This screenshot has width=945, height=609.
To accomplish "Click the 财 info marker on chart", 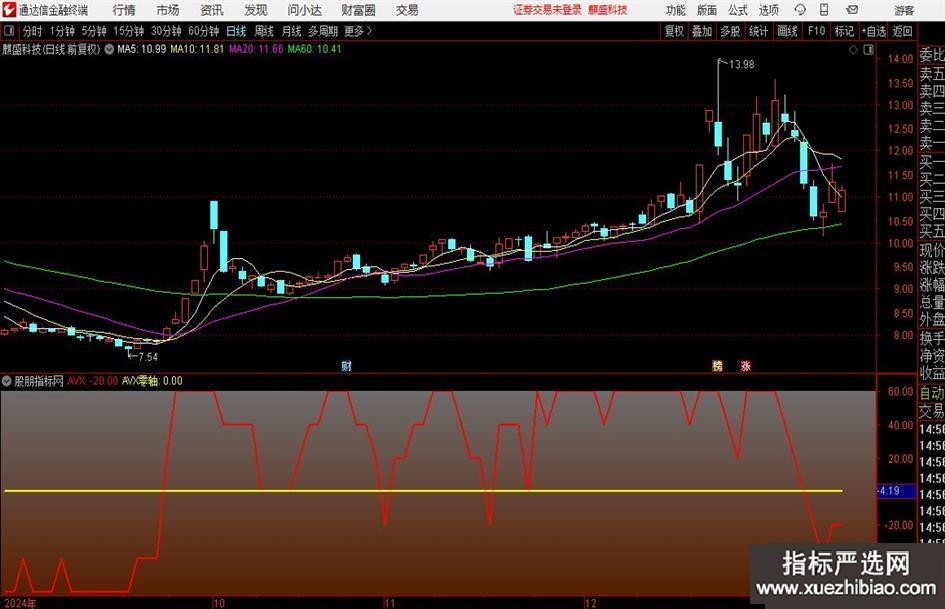I will pyautogui.click(x=347, y=366).
